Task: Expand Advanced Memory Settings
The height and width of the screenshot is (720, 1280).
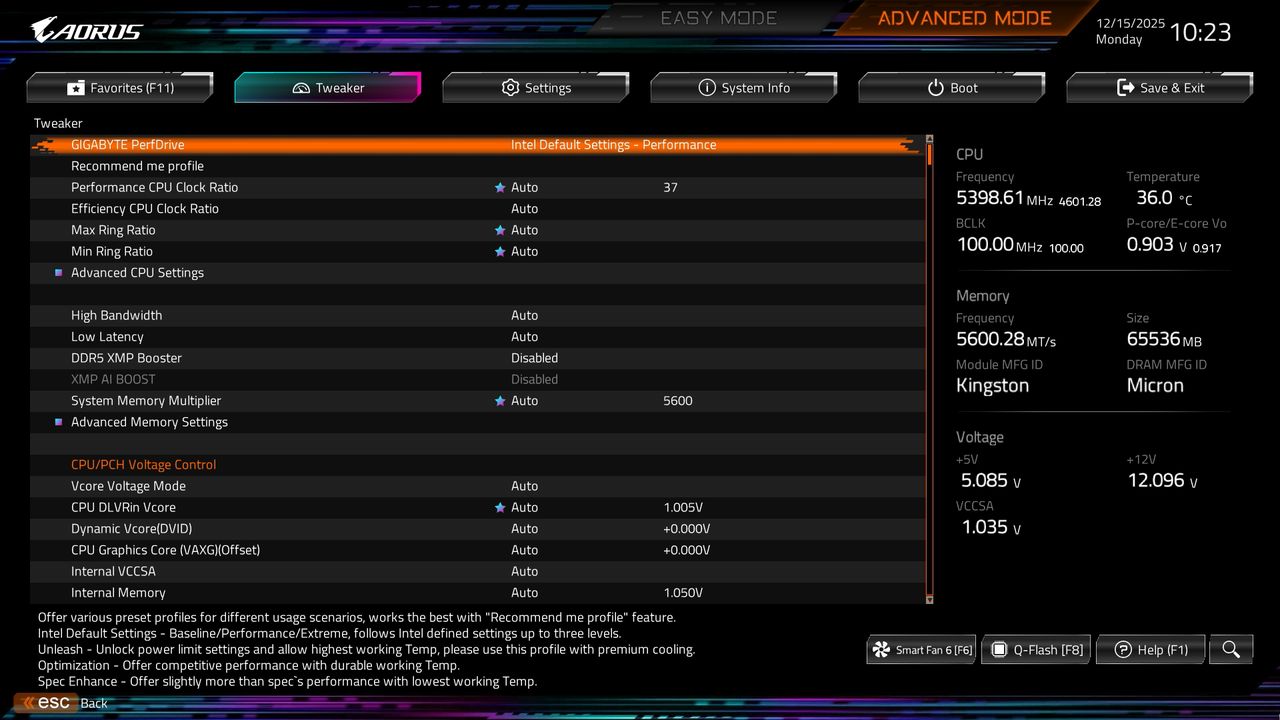Action: (x=148, y=422)
